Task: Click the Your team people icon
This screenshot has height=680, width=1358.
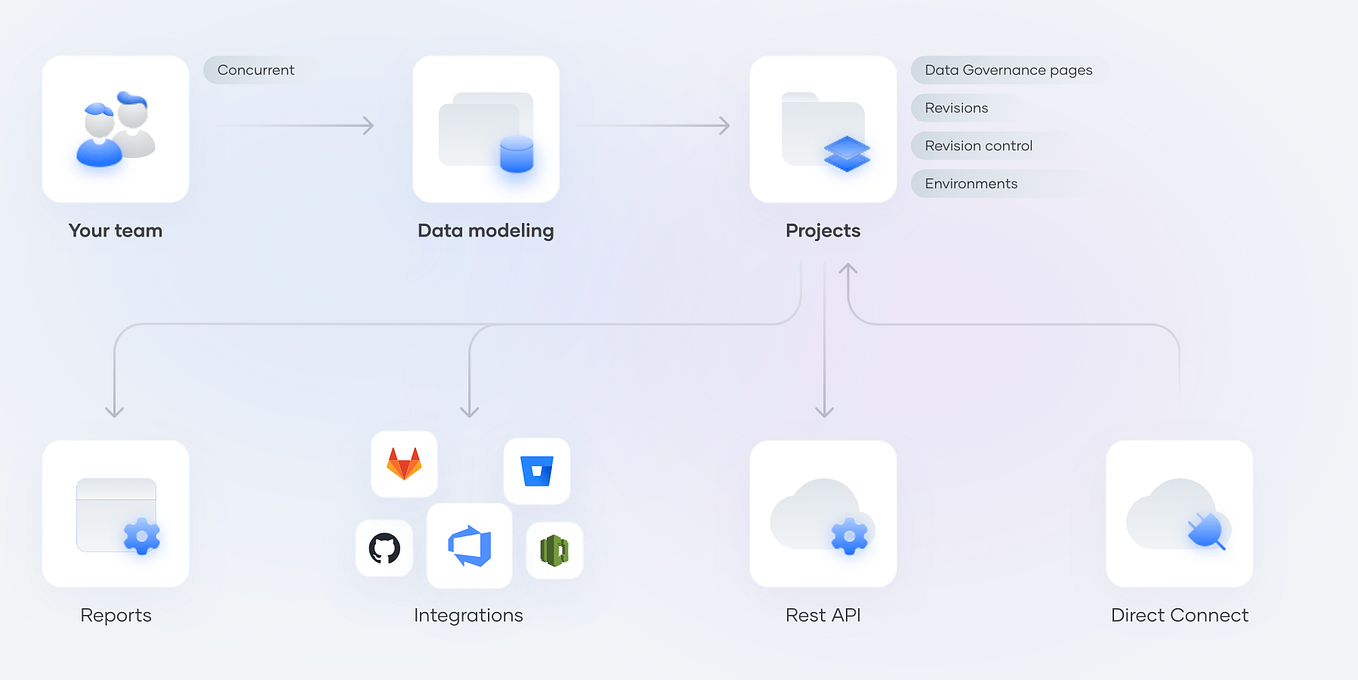Action: [x=115, y=128]
